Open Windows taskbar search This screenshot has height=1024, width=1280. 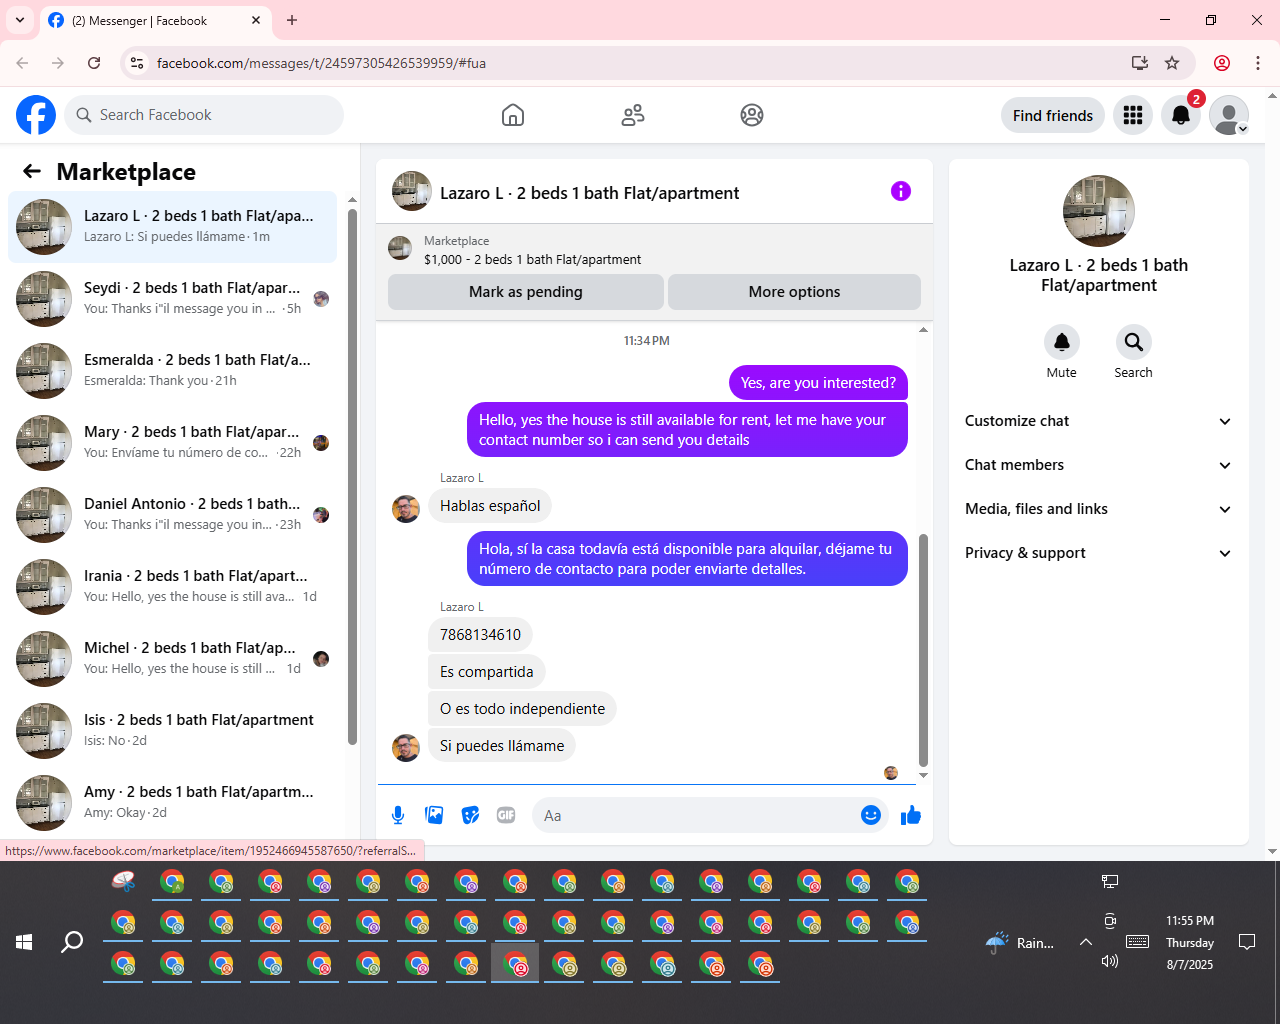click(72, 942)
